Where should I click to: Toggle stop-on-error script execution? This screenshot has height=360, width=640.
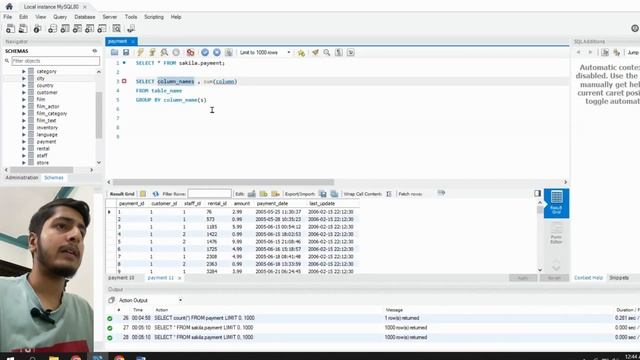pyautogui.click(x=190, y=52)
